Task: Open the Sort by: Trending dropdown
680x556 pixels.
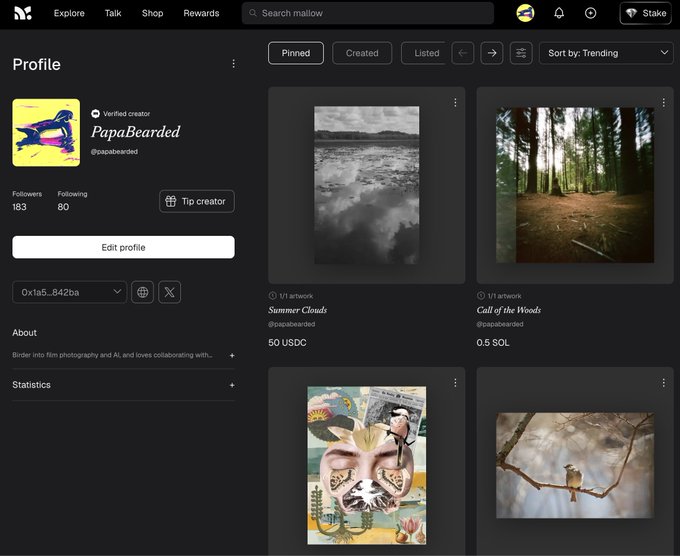Action: 606,53
